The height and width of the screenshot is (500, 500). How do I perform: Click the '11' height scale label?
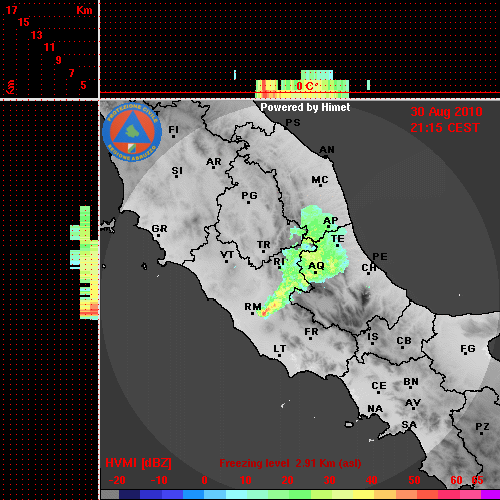coord(49,47)
